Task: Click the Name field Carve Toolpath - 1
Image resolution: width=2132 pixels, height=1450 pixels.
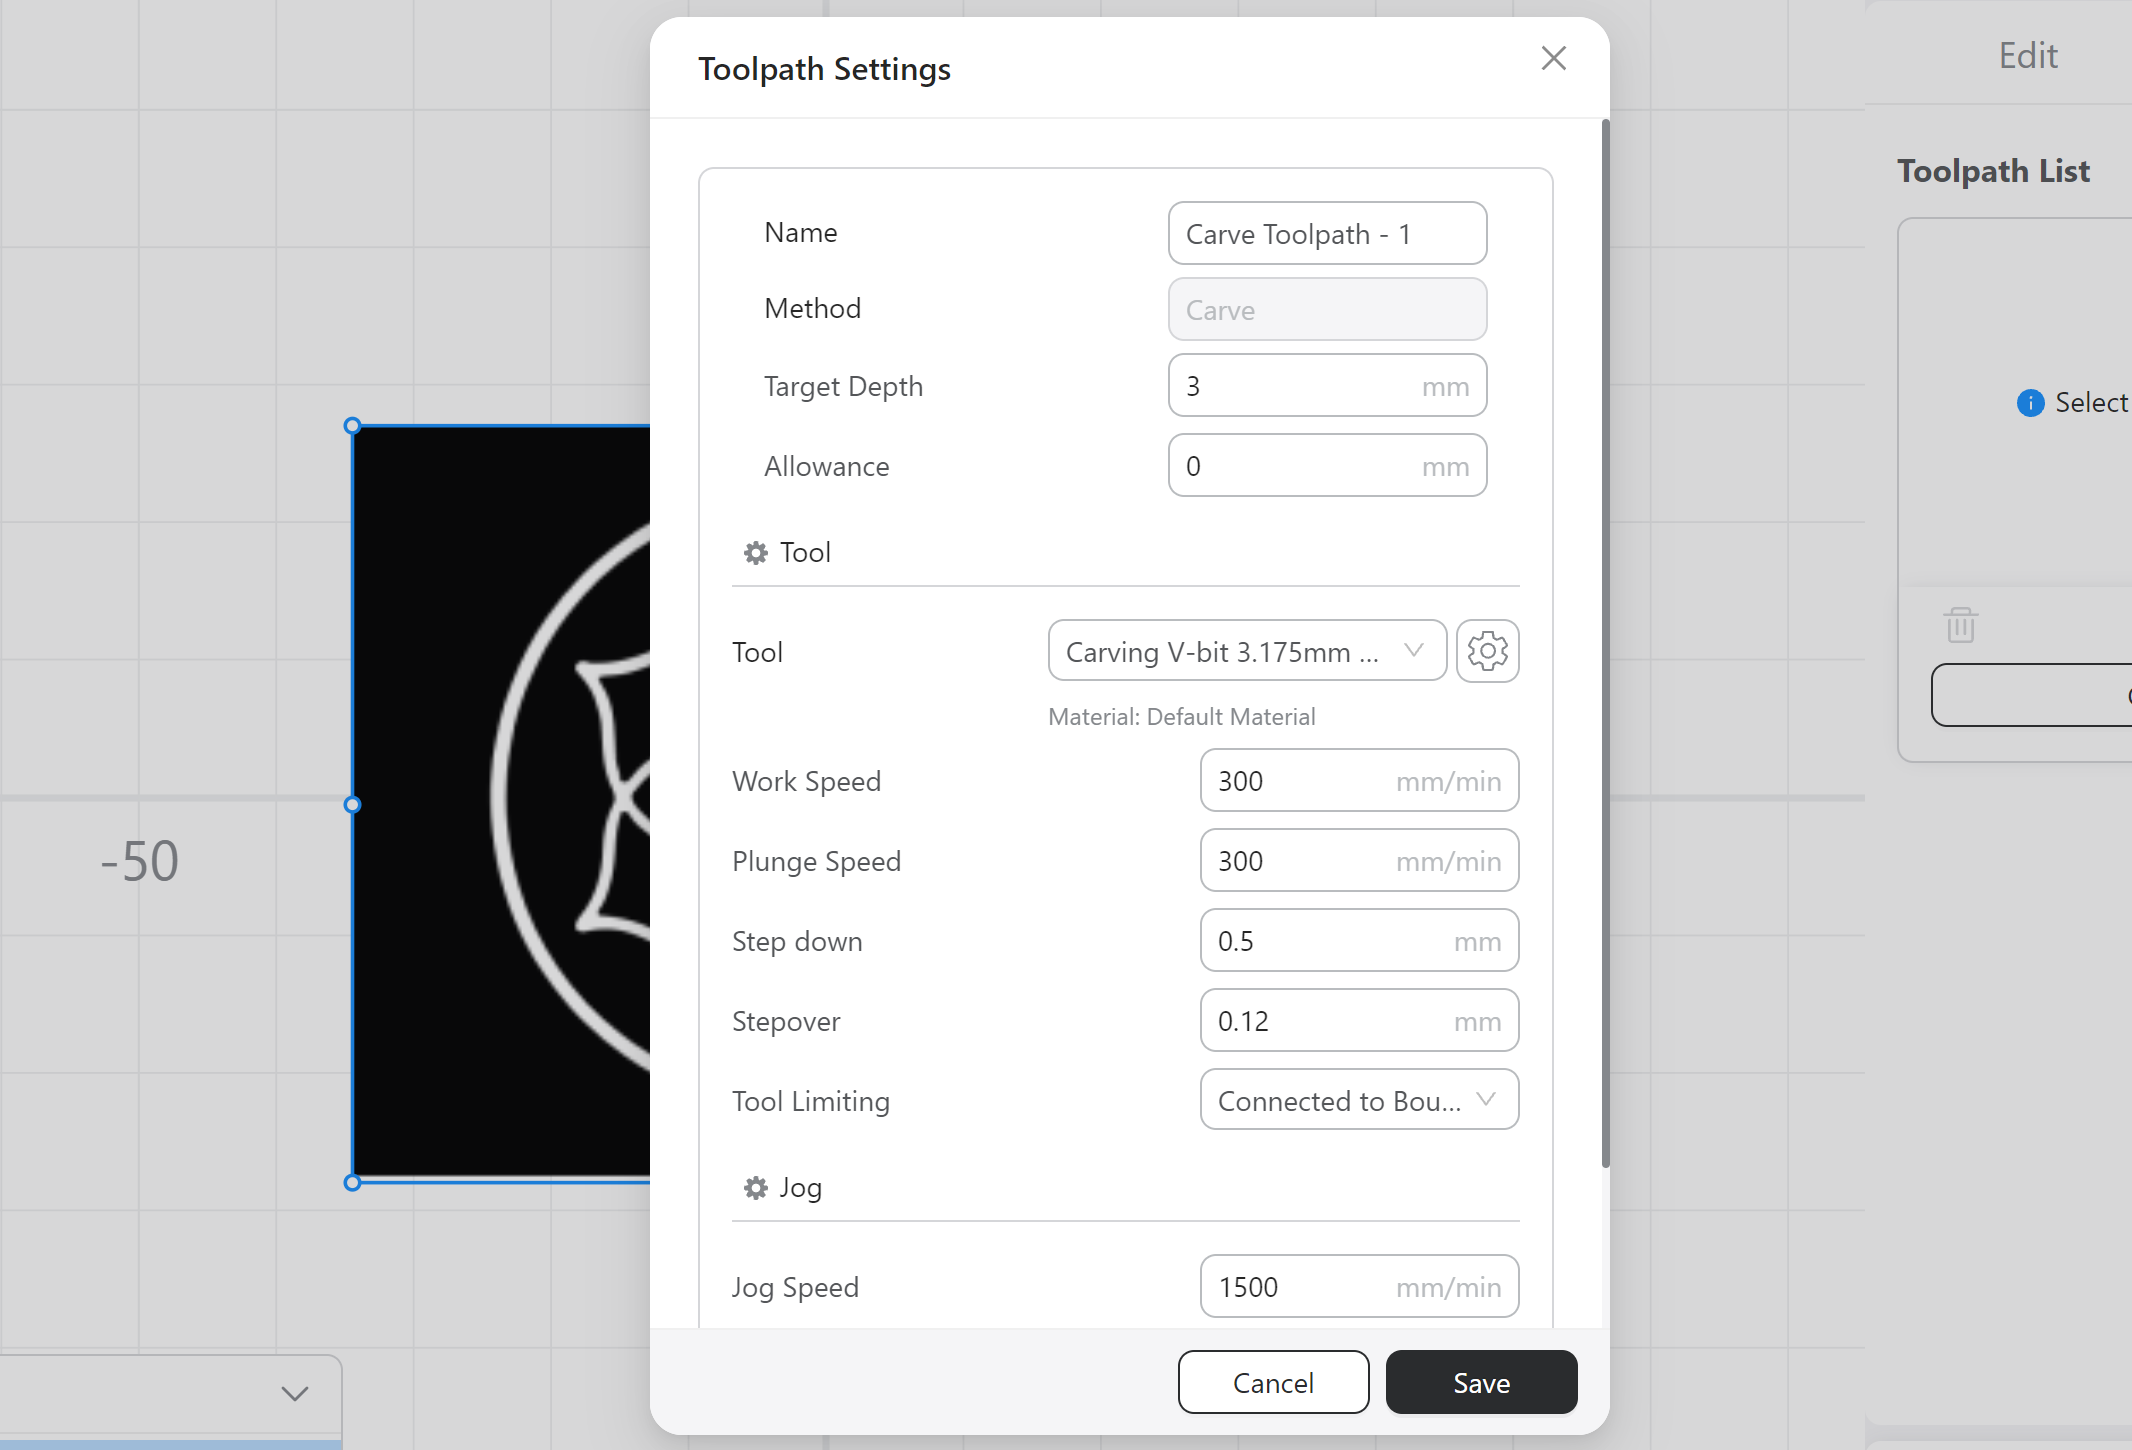Action: pyautogui.click(x=1327, y=233)
